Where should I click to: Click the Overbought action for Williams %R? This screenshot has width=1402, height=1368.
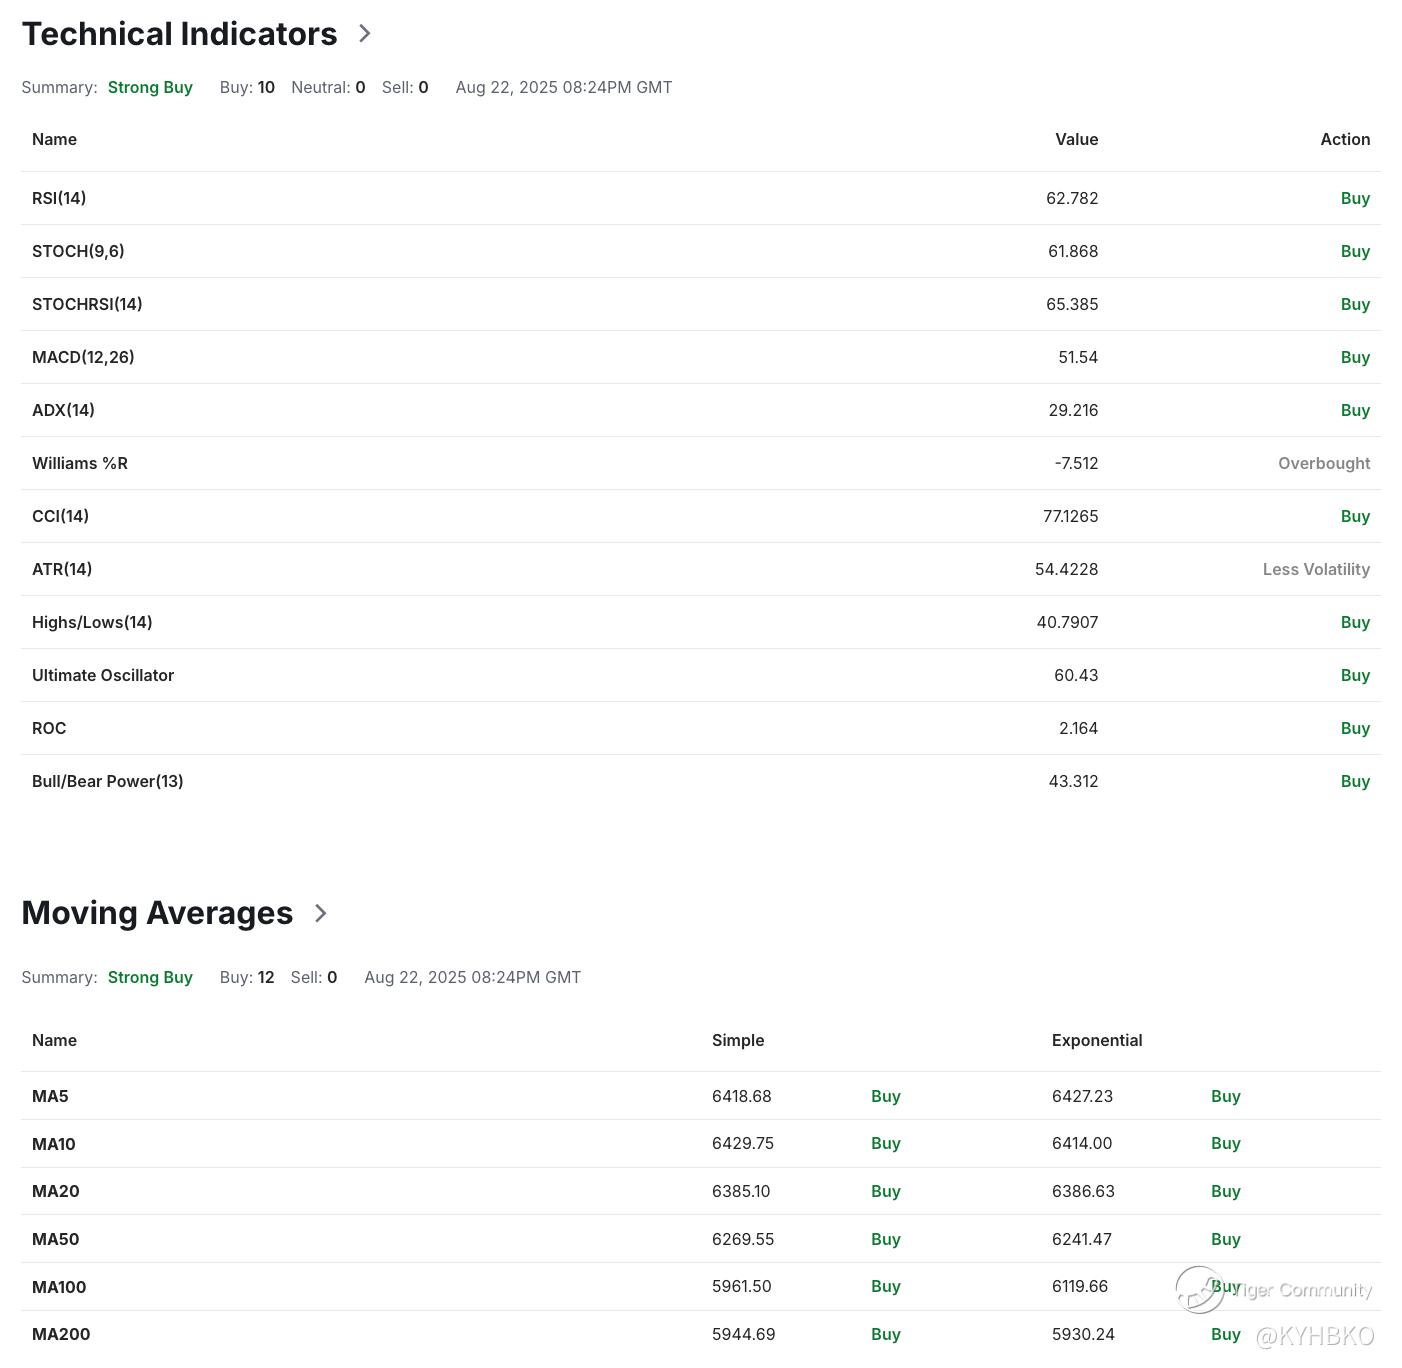(1324, 463)
